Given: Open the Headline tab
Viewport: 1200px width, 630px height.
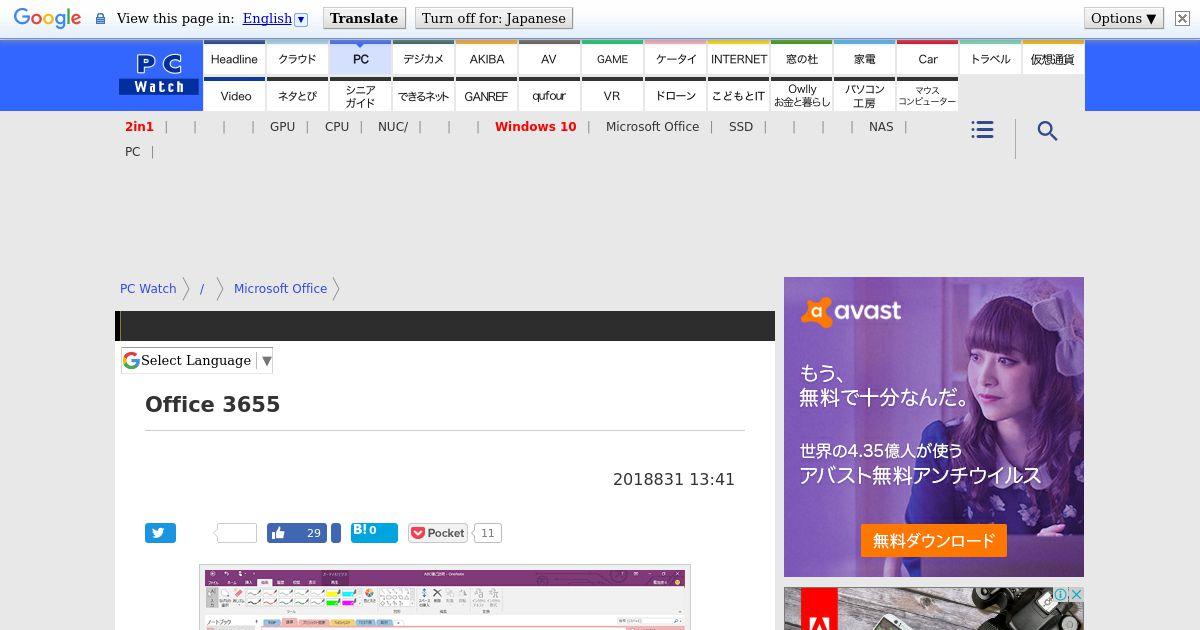Looking at the screenshot, I should click(x=234, y=58).
